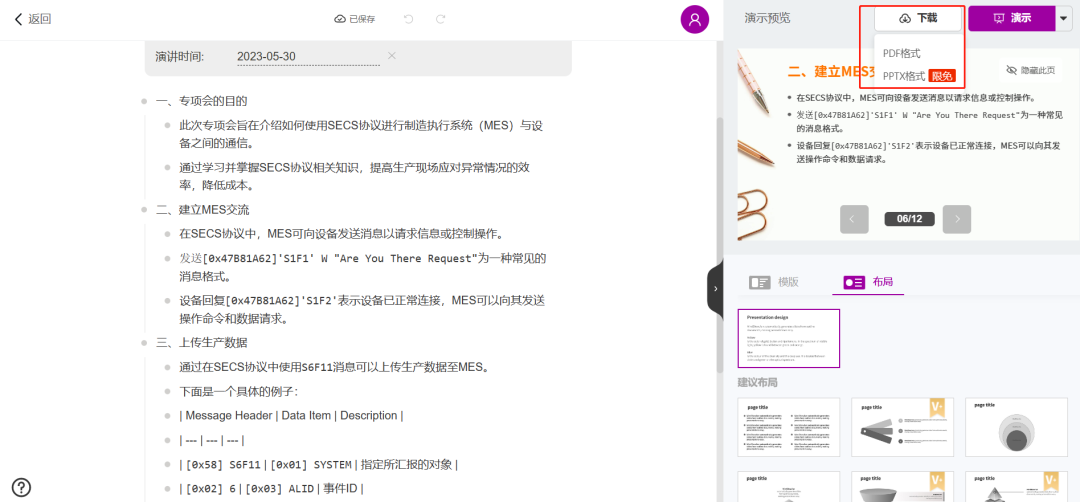The image size is (1080, 502).
Task: Open the 下载 download dropdown
Action: click(917, 18)
